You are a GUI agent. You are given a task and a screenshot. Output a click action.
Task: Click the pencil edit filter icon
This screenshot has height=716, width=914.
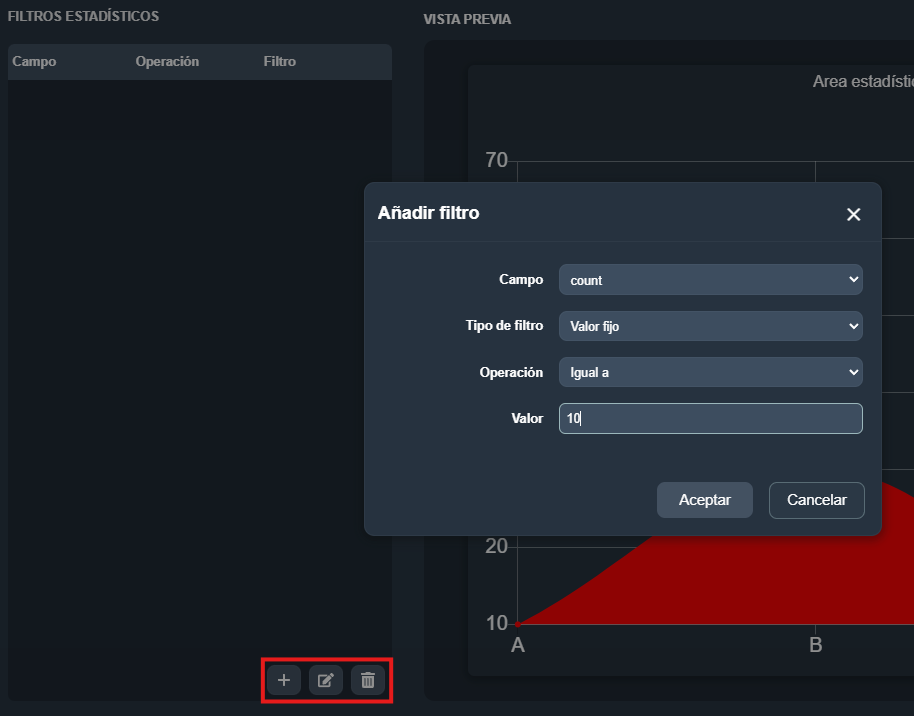tap(325, 680)
